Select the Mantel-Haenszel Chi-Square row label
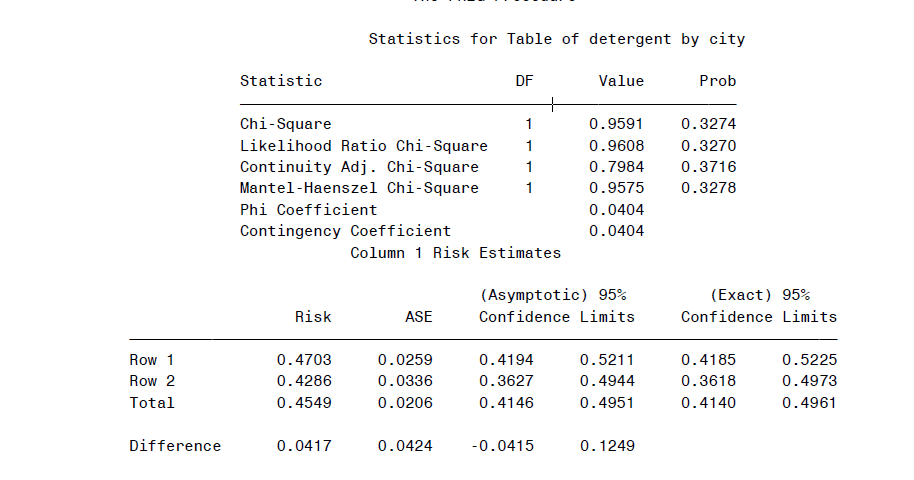 pyautogui.click(x=359, y=188)
